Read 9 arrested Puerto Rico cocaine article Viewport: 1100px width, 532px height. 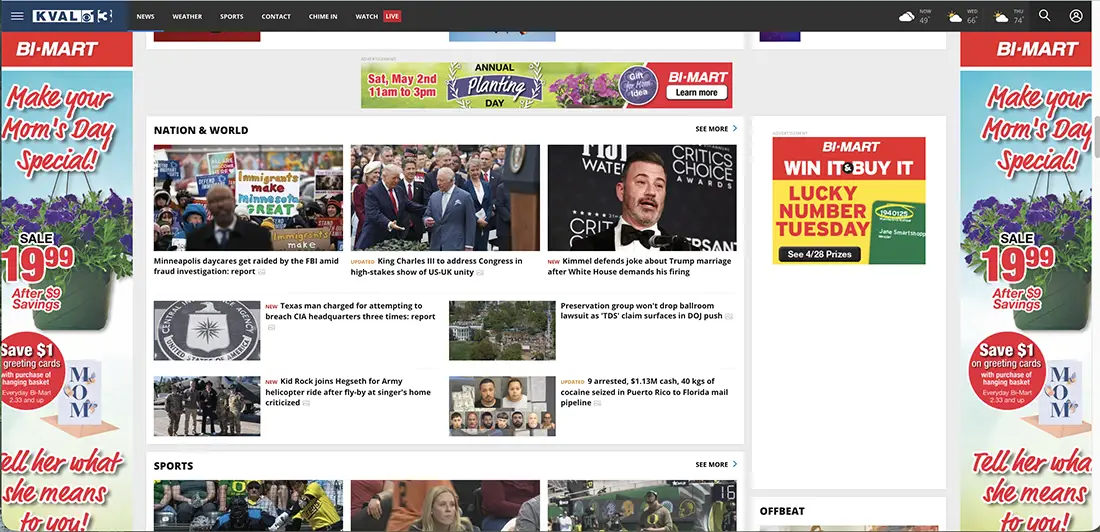644,392
